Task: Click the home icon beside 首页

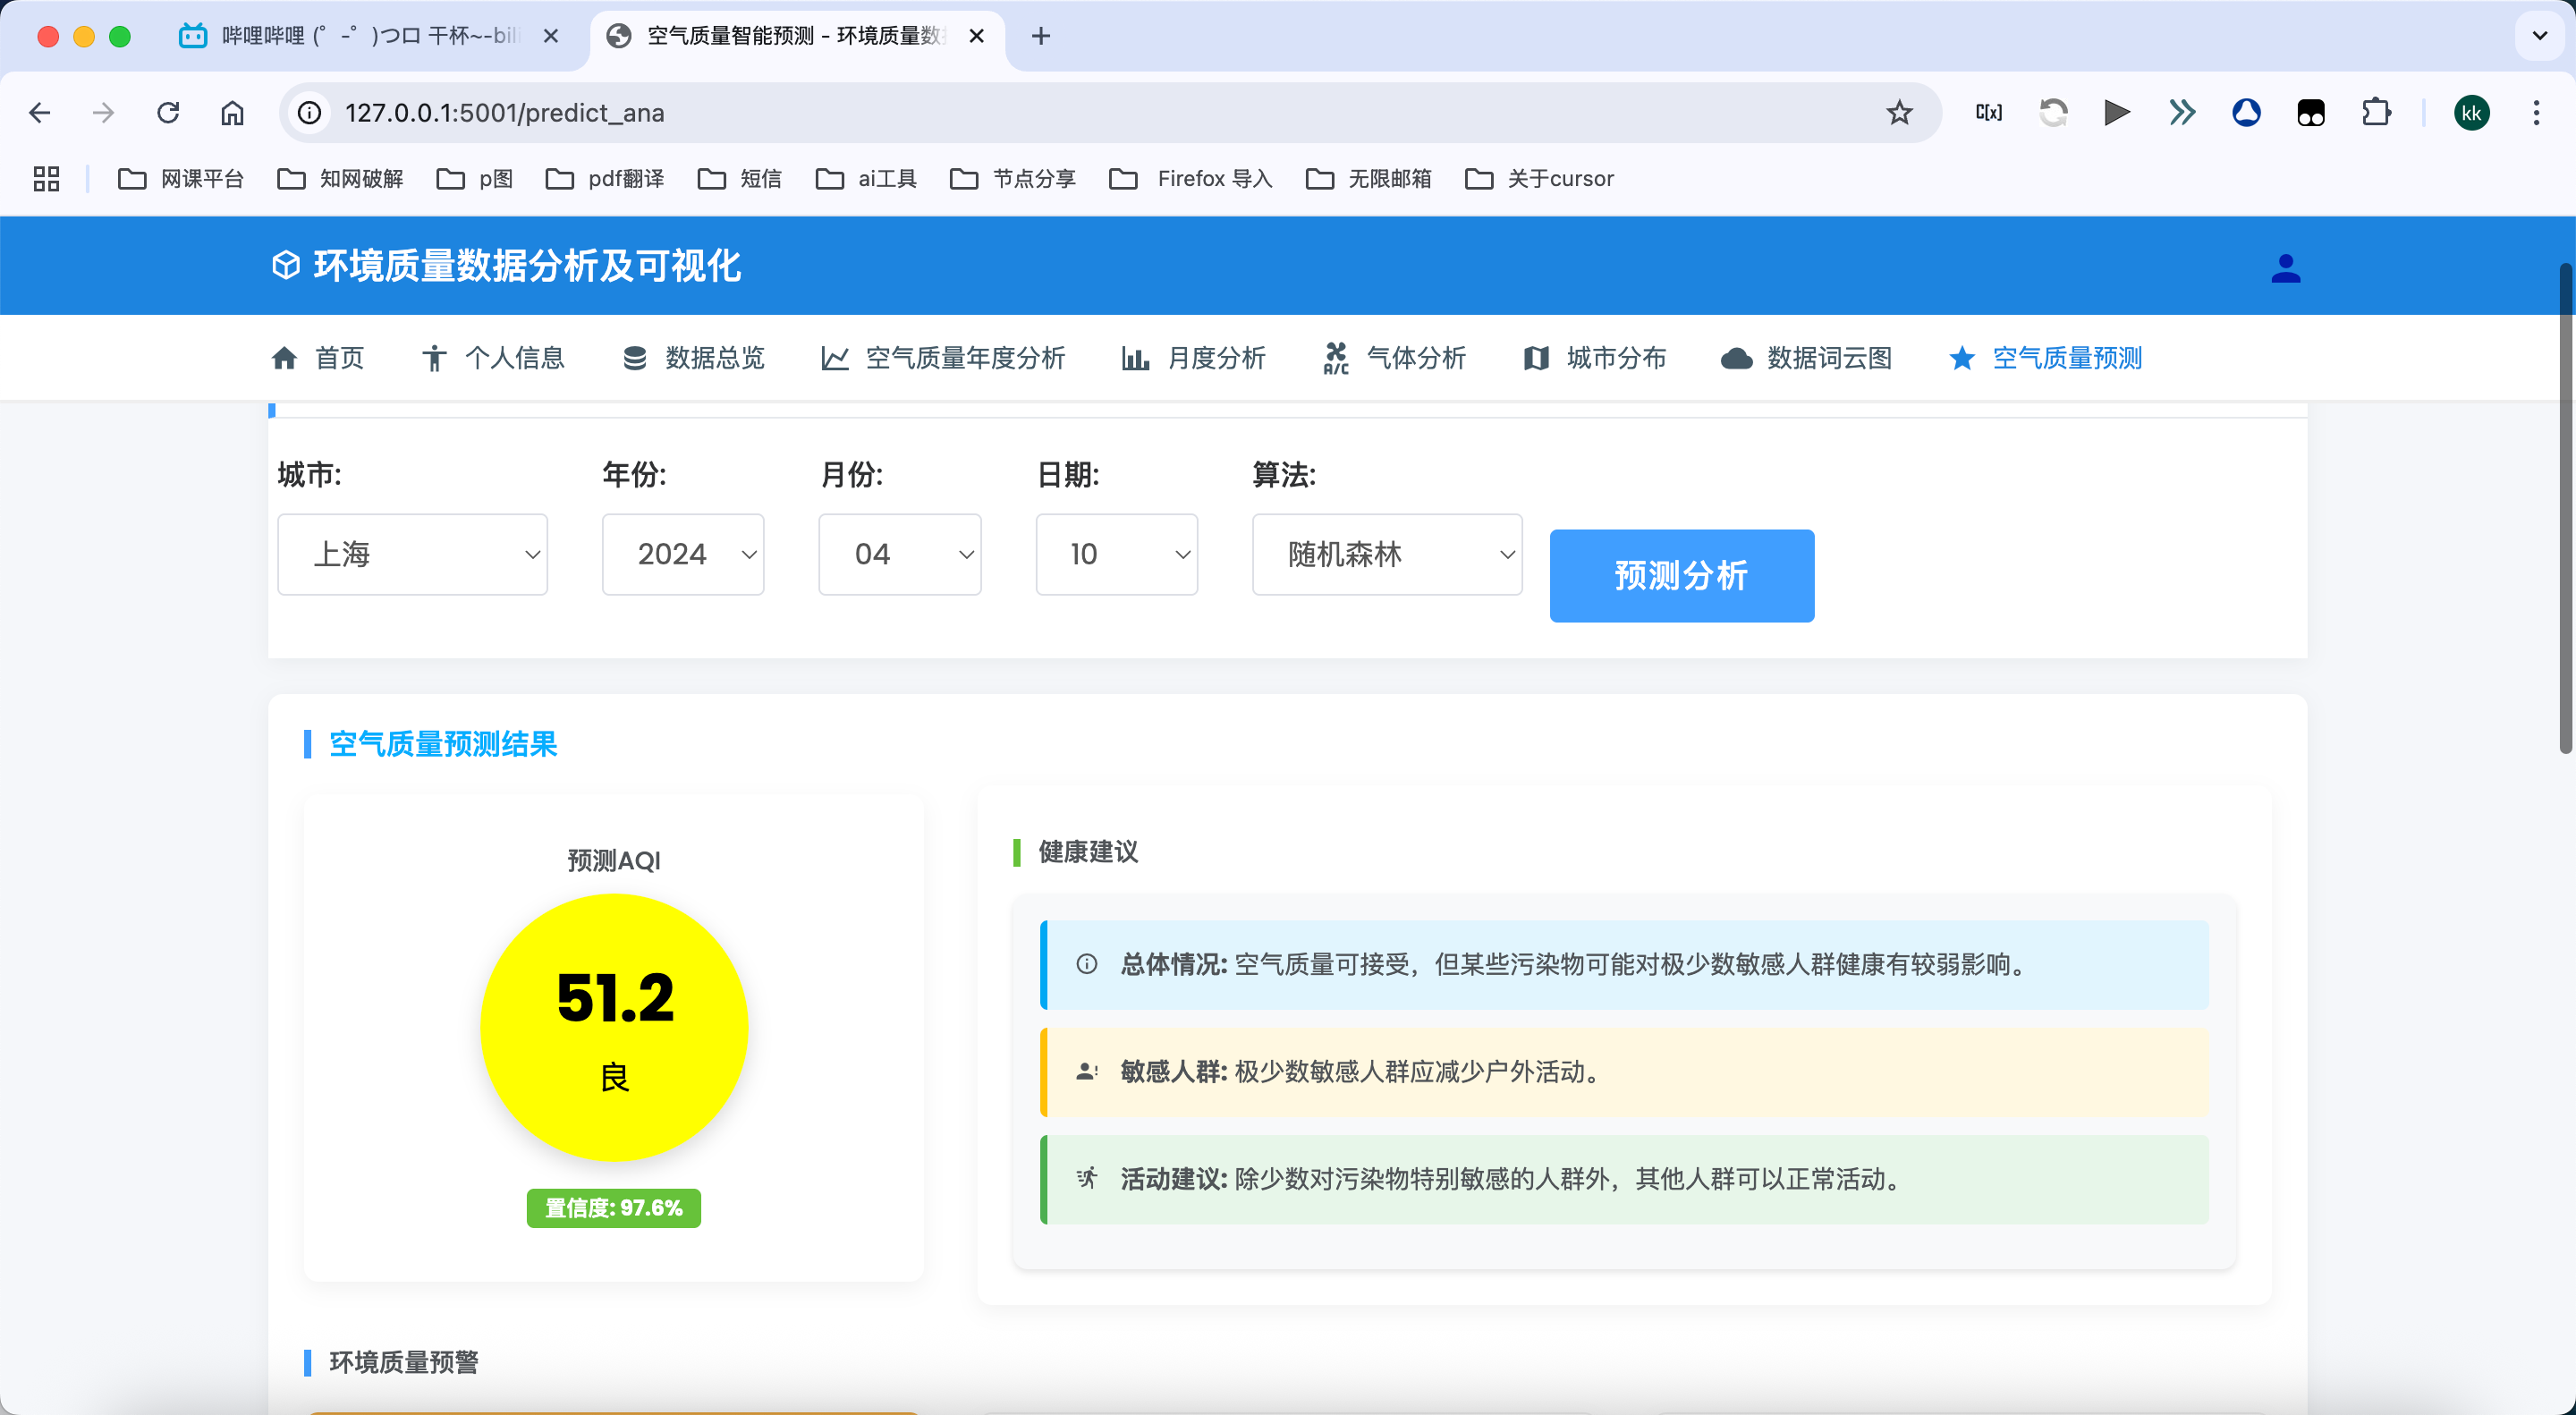Action: pyautogui.click(x=284, y=358)
